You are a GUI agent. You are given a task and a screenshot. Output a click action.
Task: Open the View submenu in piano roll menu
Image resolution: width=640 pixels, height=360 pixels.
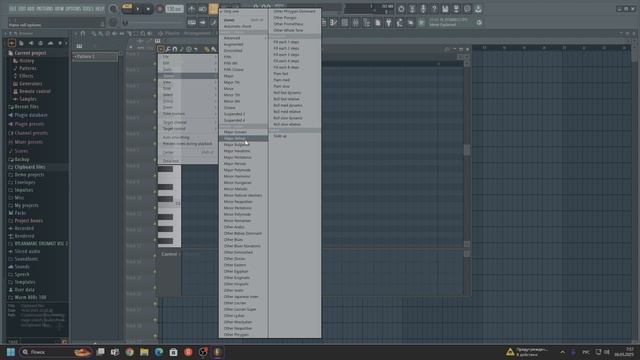coord(188,82)
